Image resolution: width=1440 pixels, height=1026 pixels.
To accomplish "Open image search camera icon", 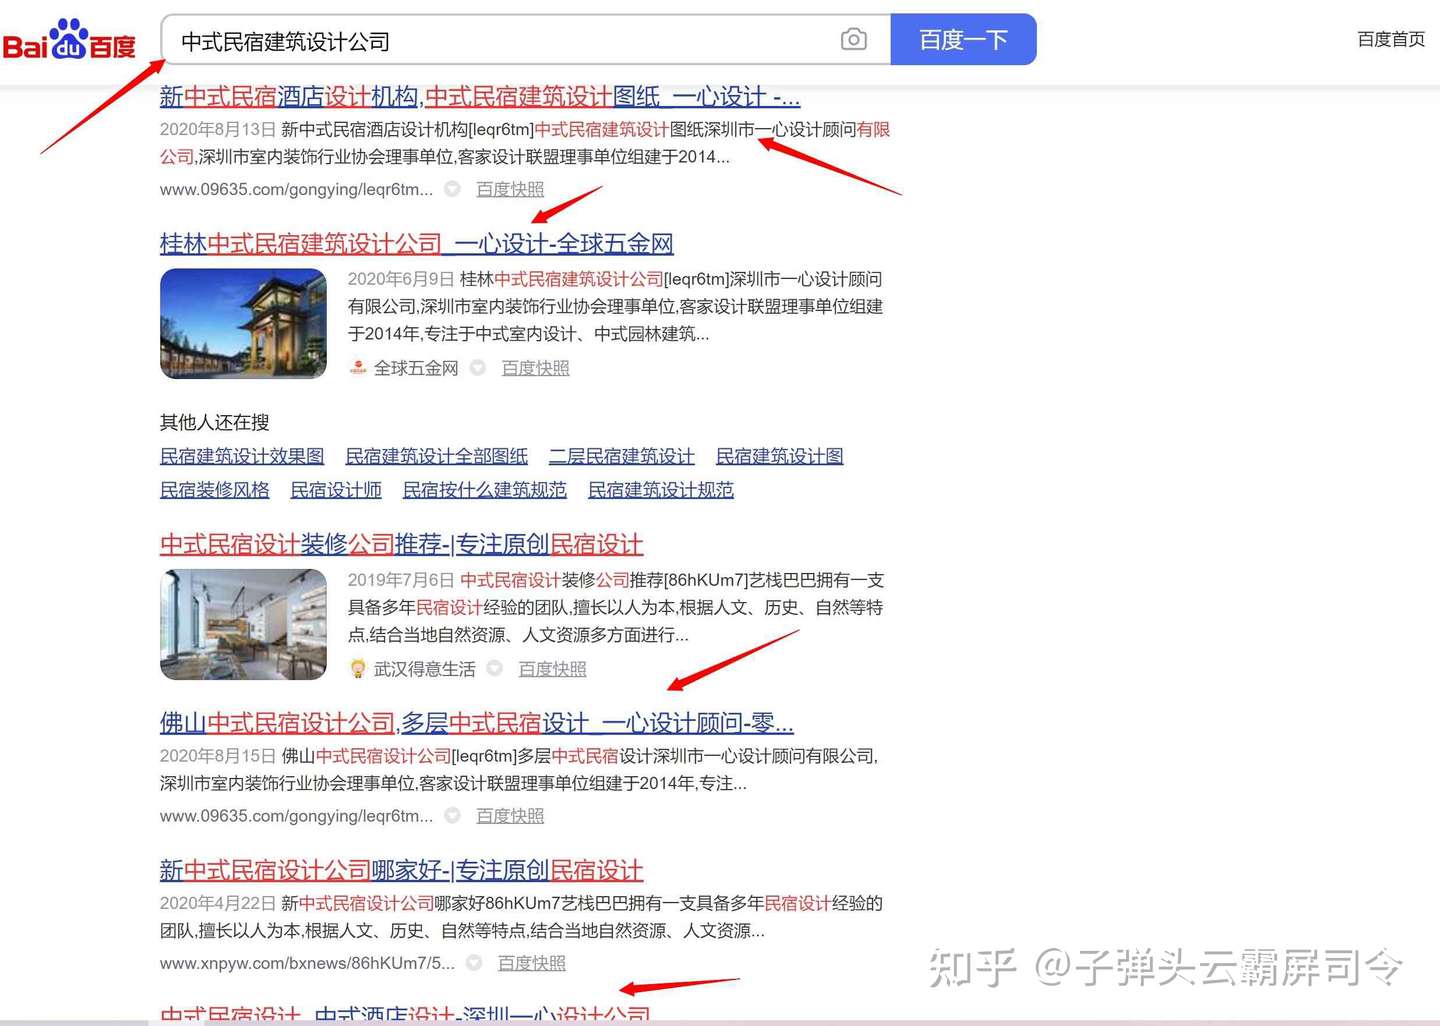I will point(853,40).
